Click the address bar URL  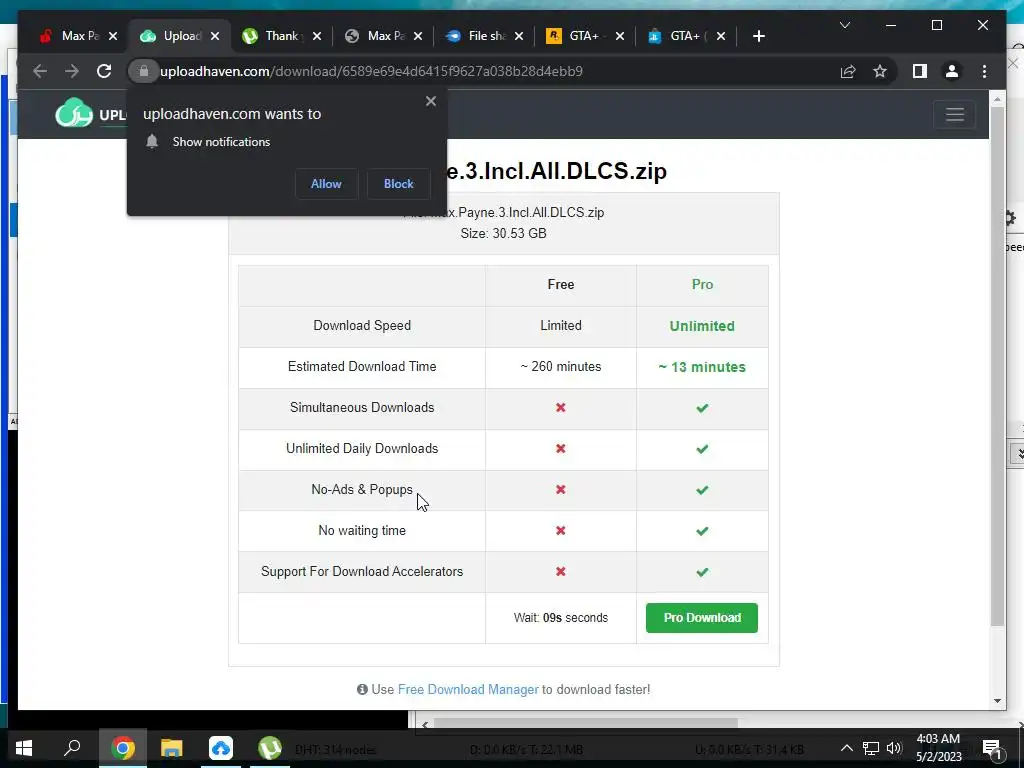(371, 71)
